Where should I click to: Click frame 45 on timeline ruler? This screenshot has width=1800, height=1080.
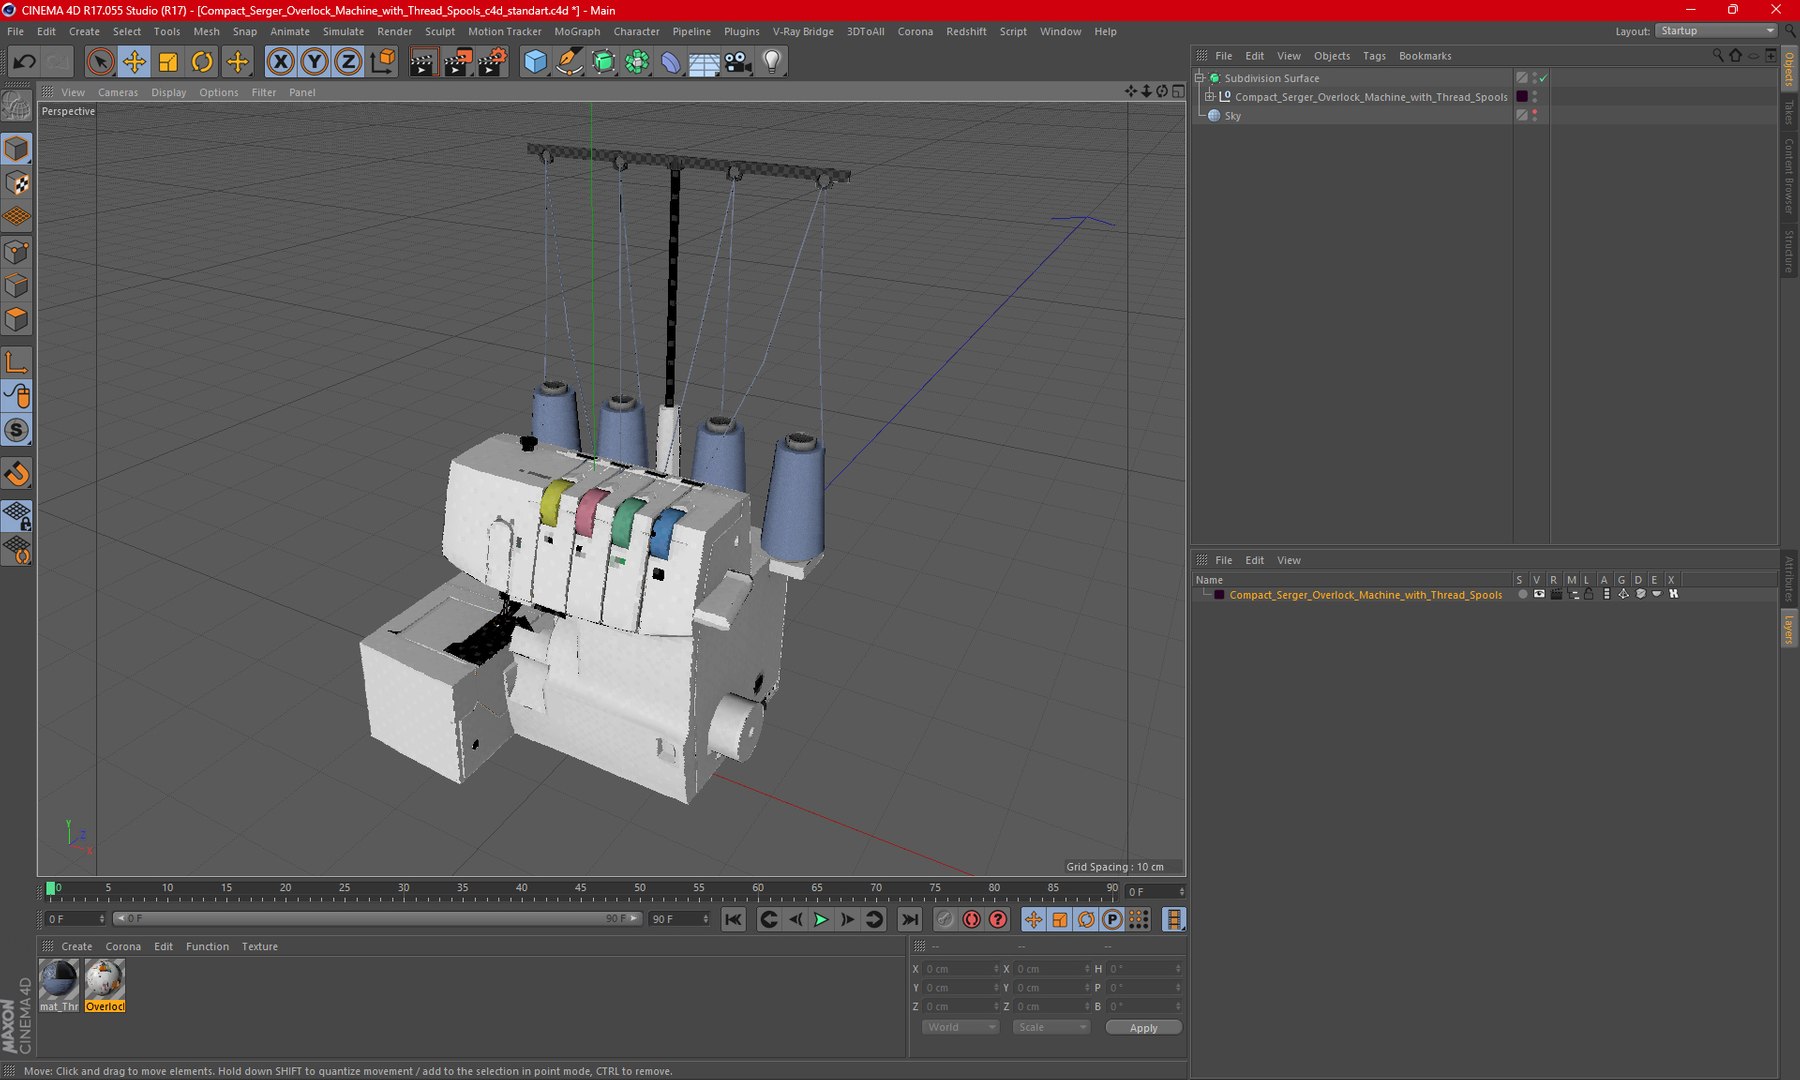tap(580, 888)
